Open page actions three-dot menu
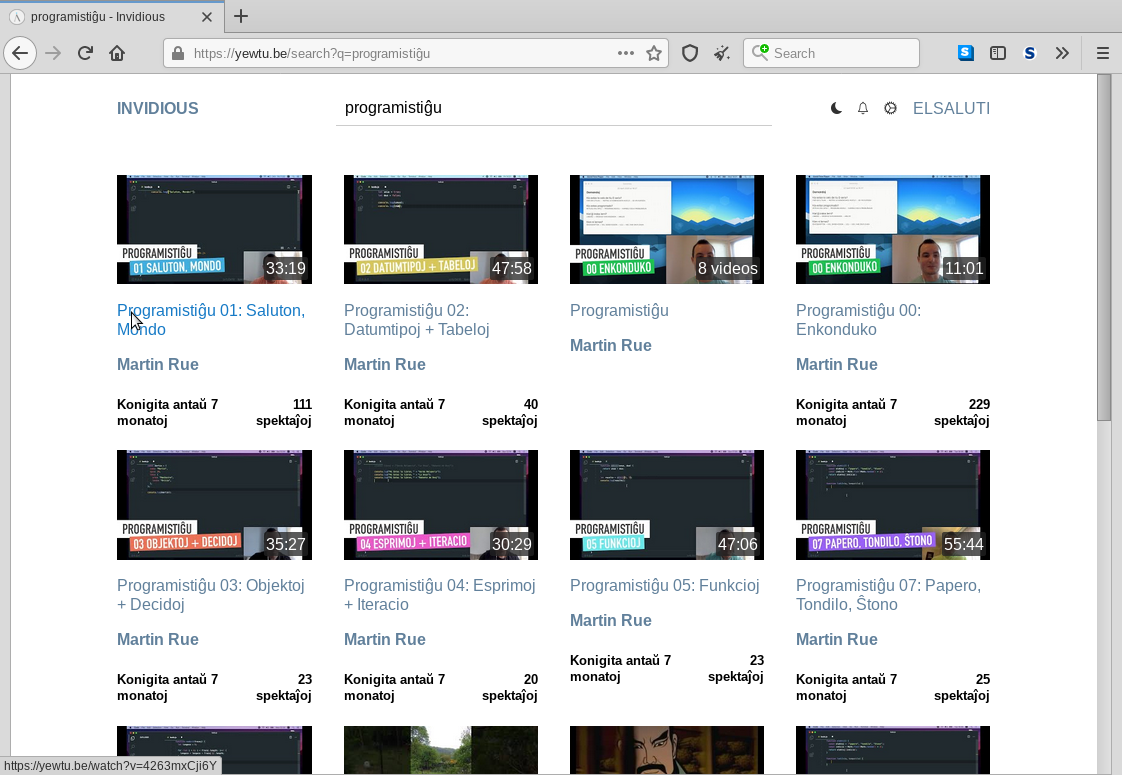Image resolution: width=1122 pixels, height=775 pixels. 626,53
